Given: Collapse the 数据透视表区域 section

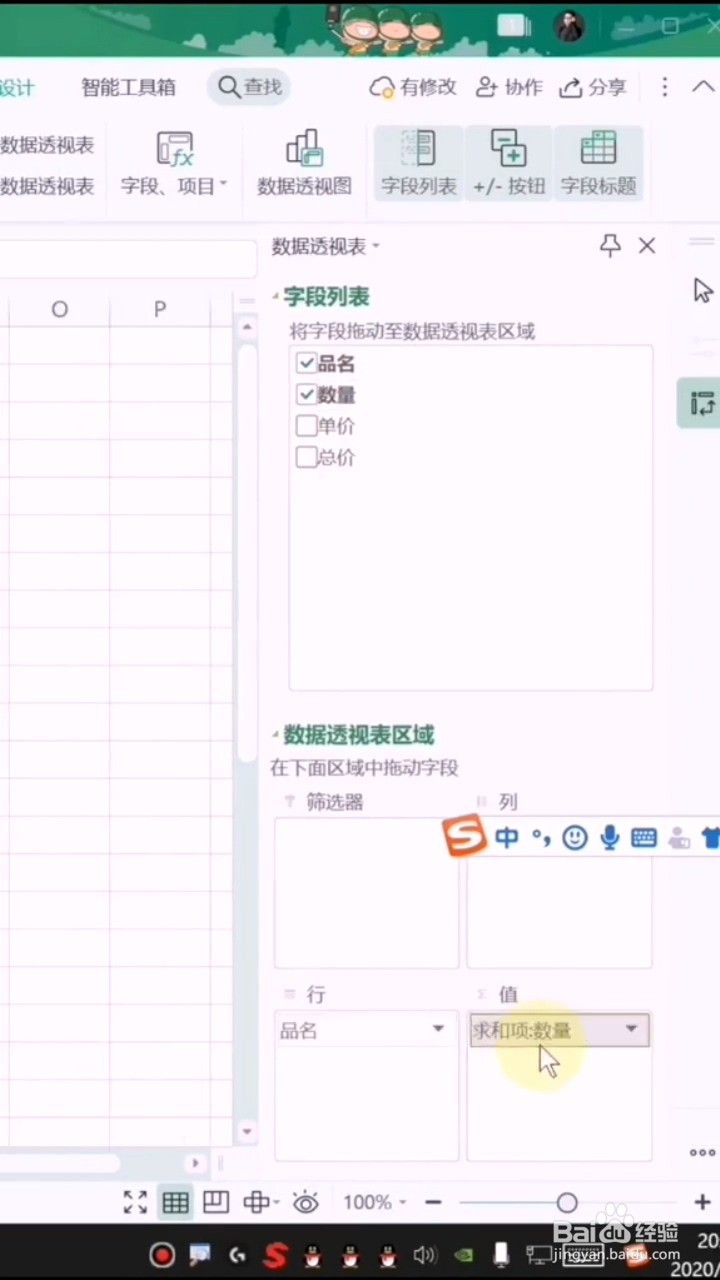Looking at the screenshot, I should click(276, 735).
